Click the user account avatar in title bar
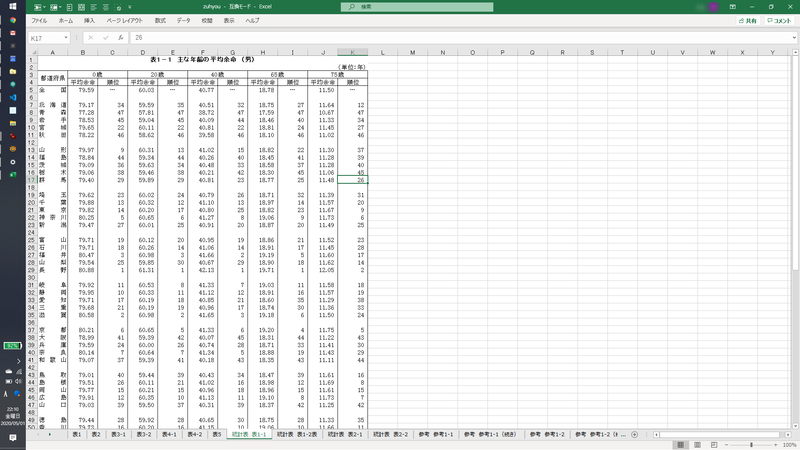Image resolution: width=800 pixels, height=450 pixels. pyautogui.click(x=714, y=6)
